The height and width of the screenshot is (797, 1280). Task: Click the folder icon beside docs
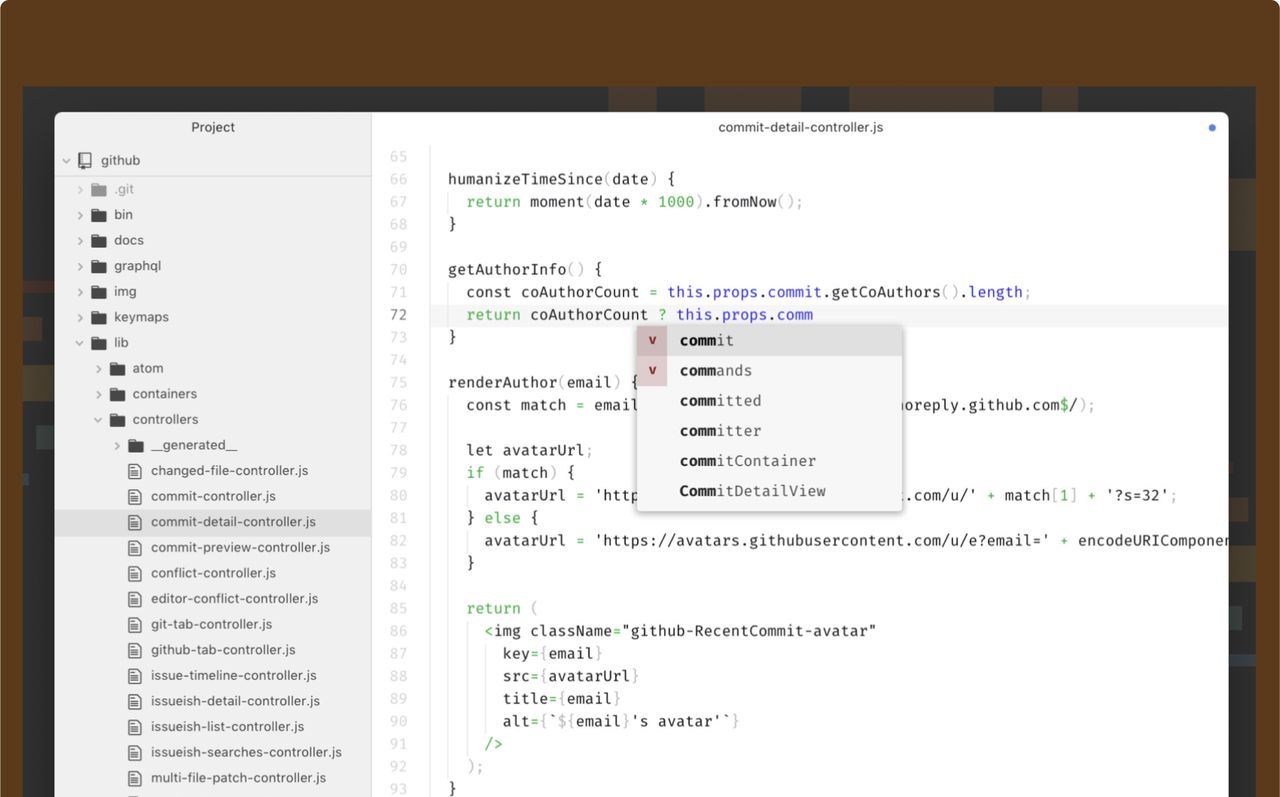point(98,241)
